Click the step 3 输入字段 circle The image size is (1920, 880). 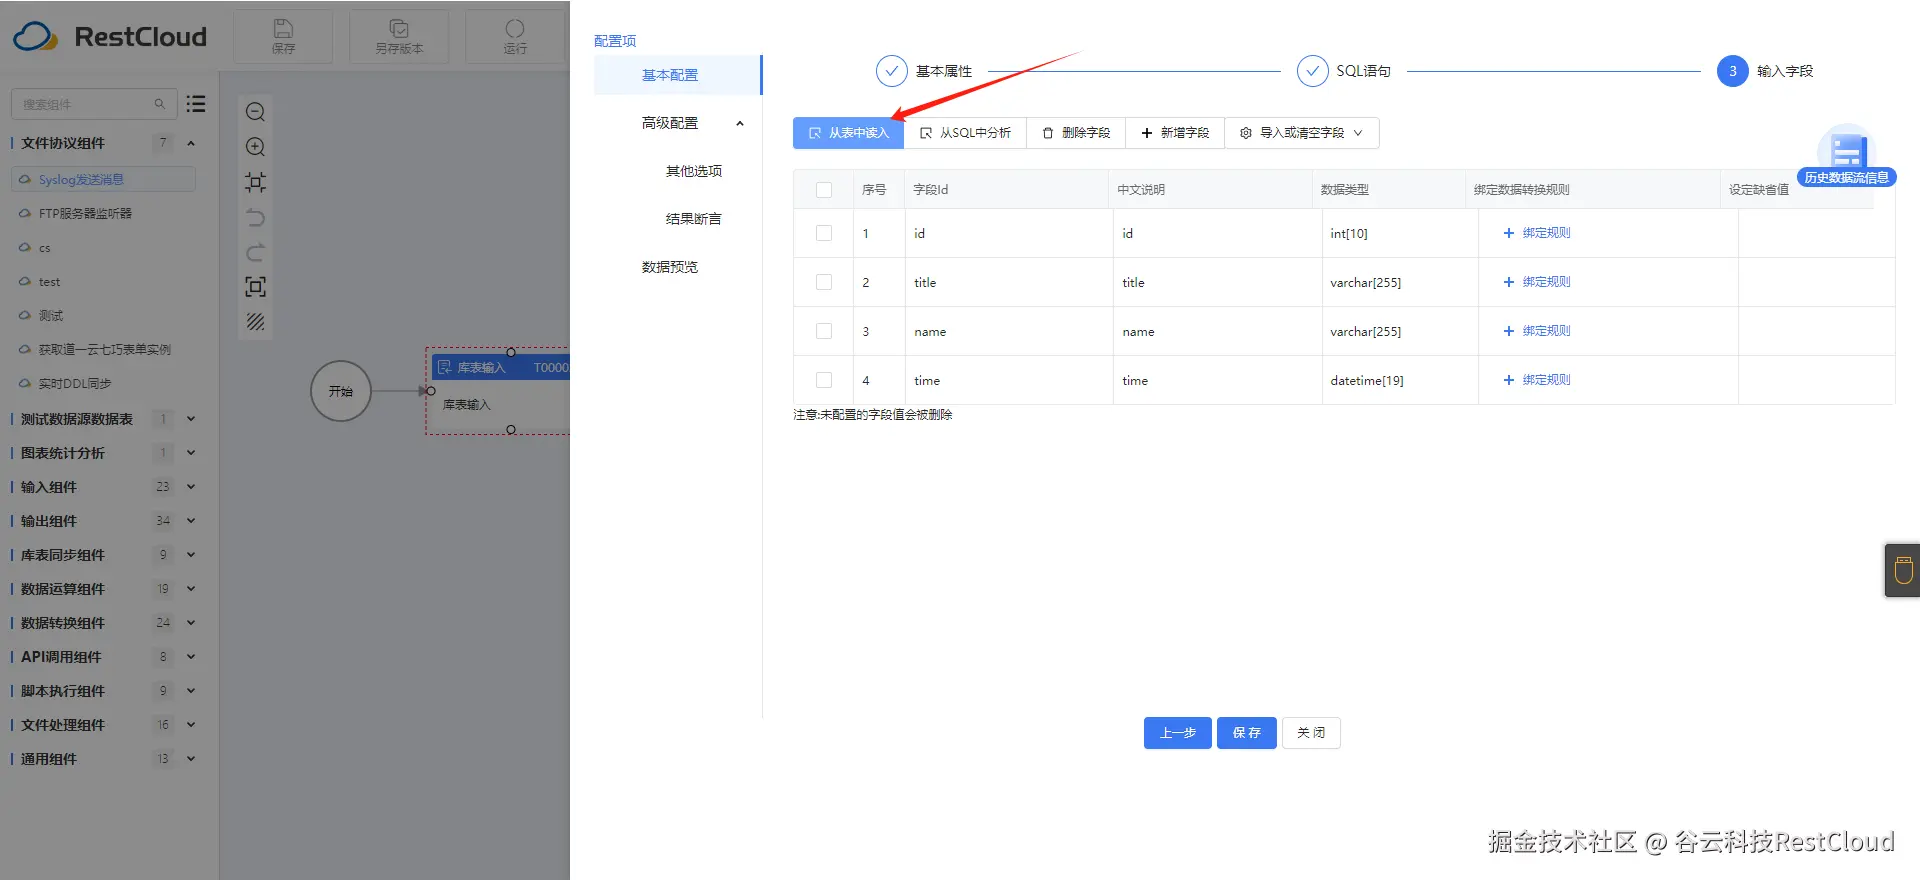coord(1732,71)
